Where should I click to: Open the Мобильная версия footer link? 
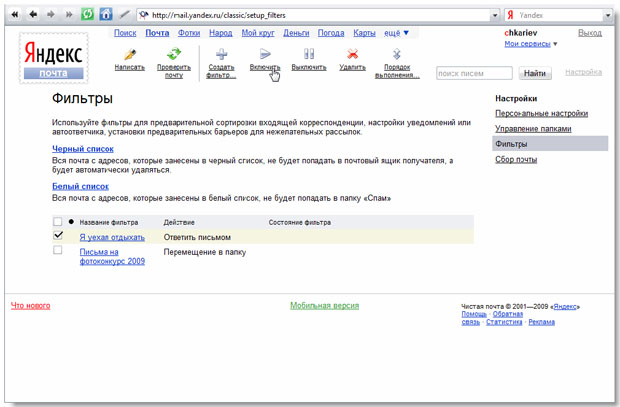click(324, 305)
